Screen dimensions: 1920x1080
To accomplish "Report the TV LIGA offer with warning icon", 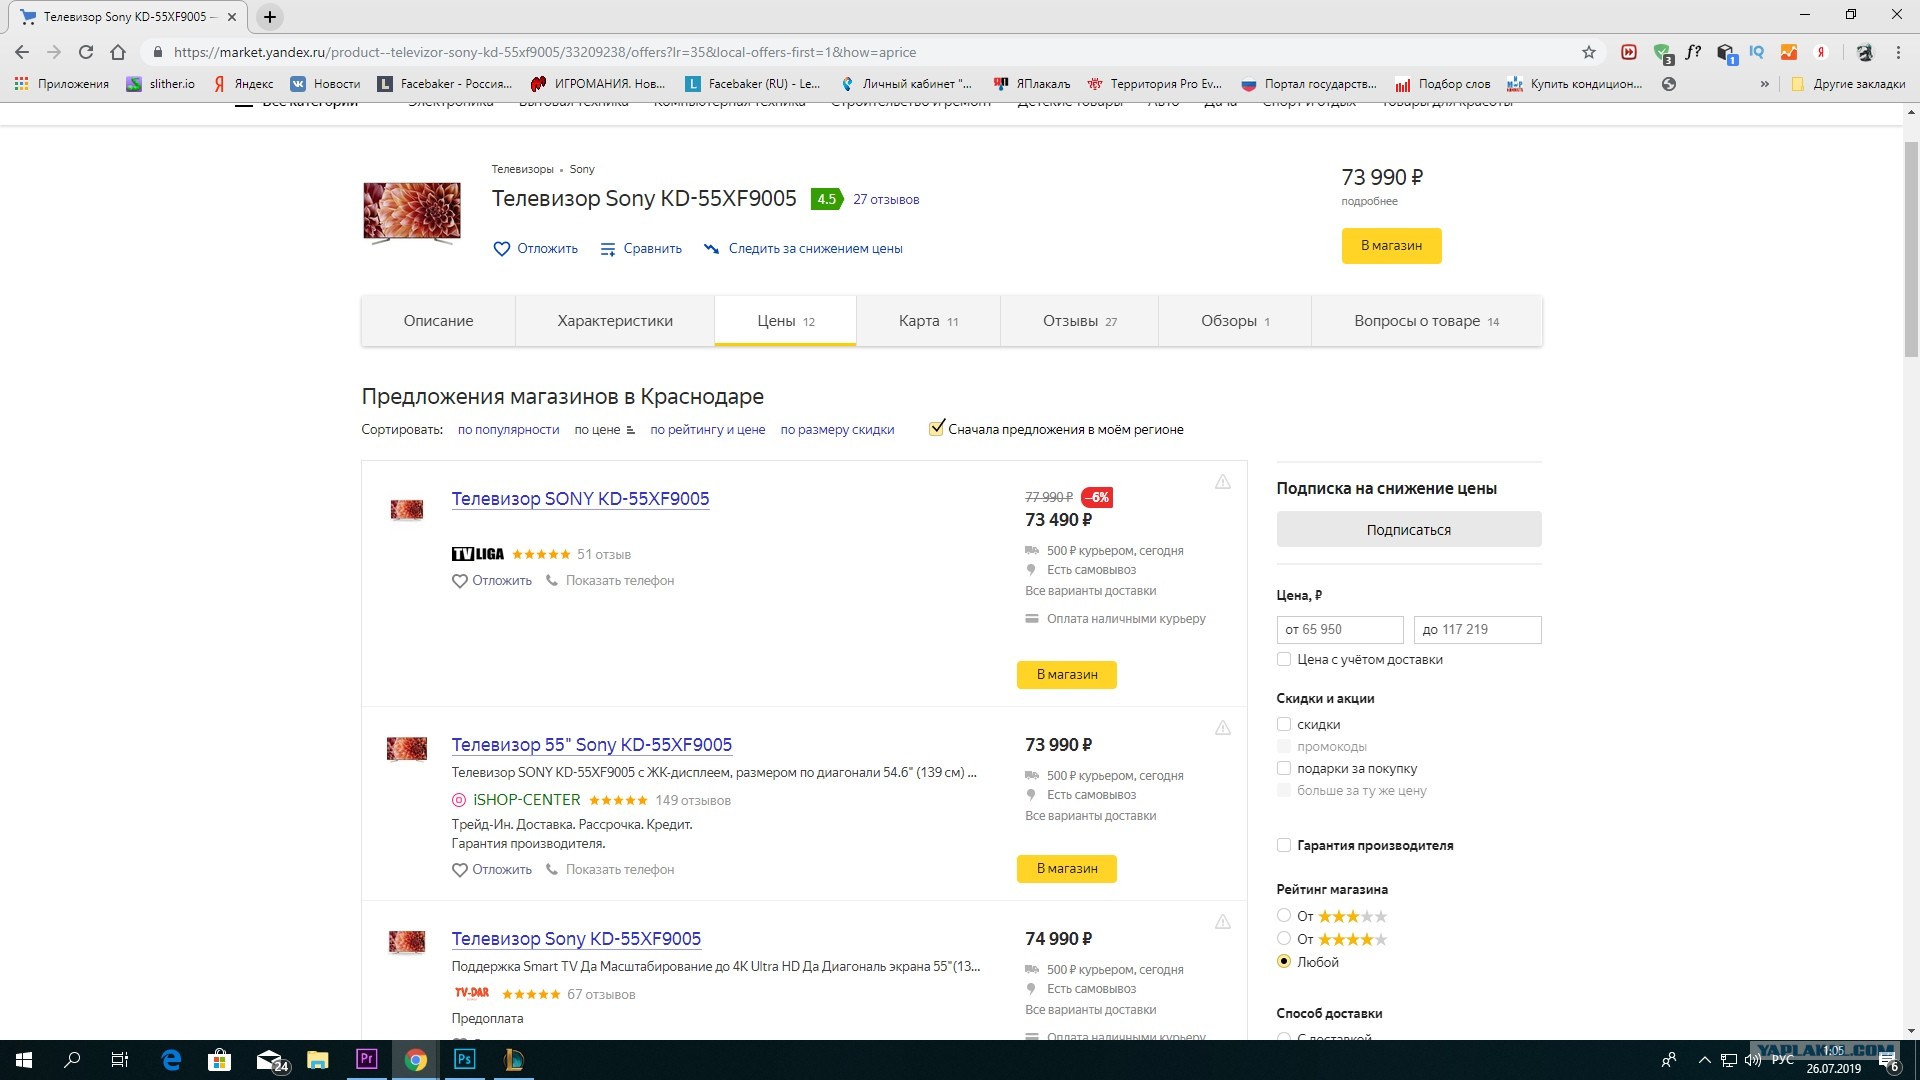I will coord(1222,482).
